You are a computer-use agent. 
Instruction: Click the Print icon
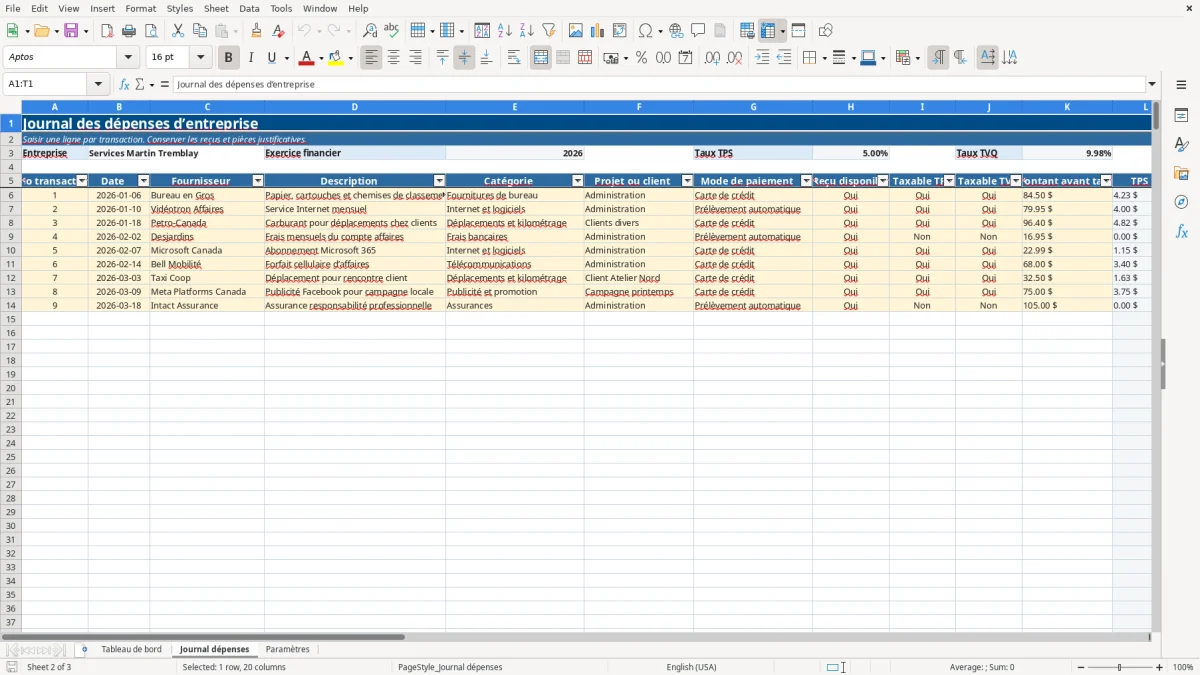coord(129,31)
